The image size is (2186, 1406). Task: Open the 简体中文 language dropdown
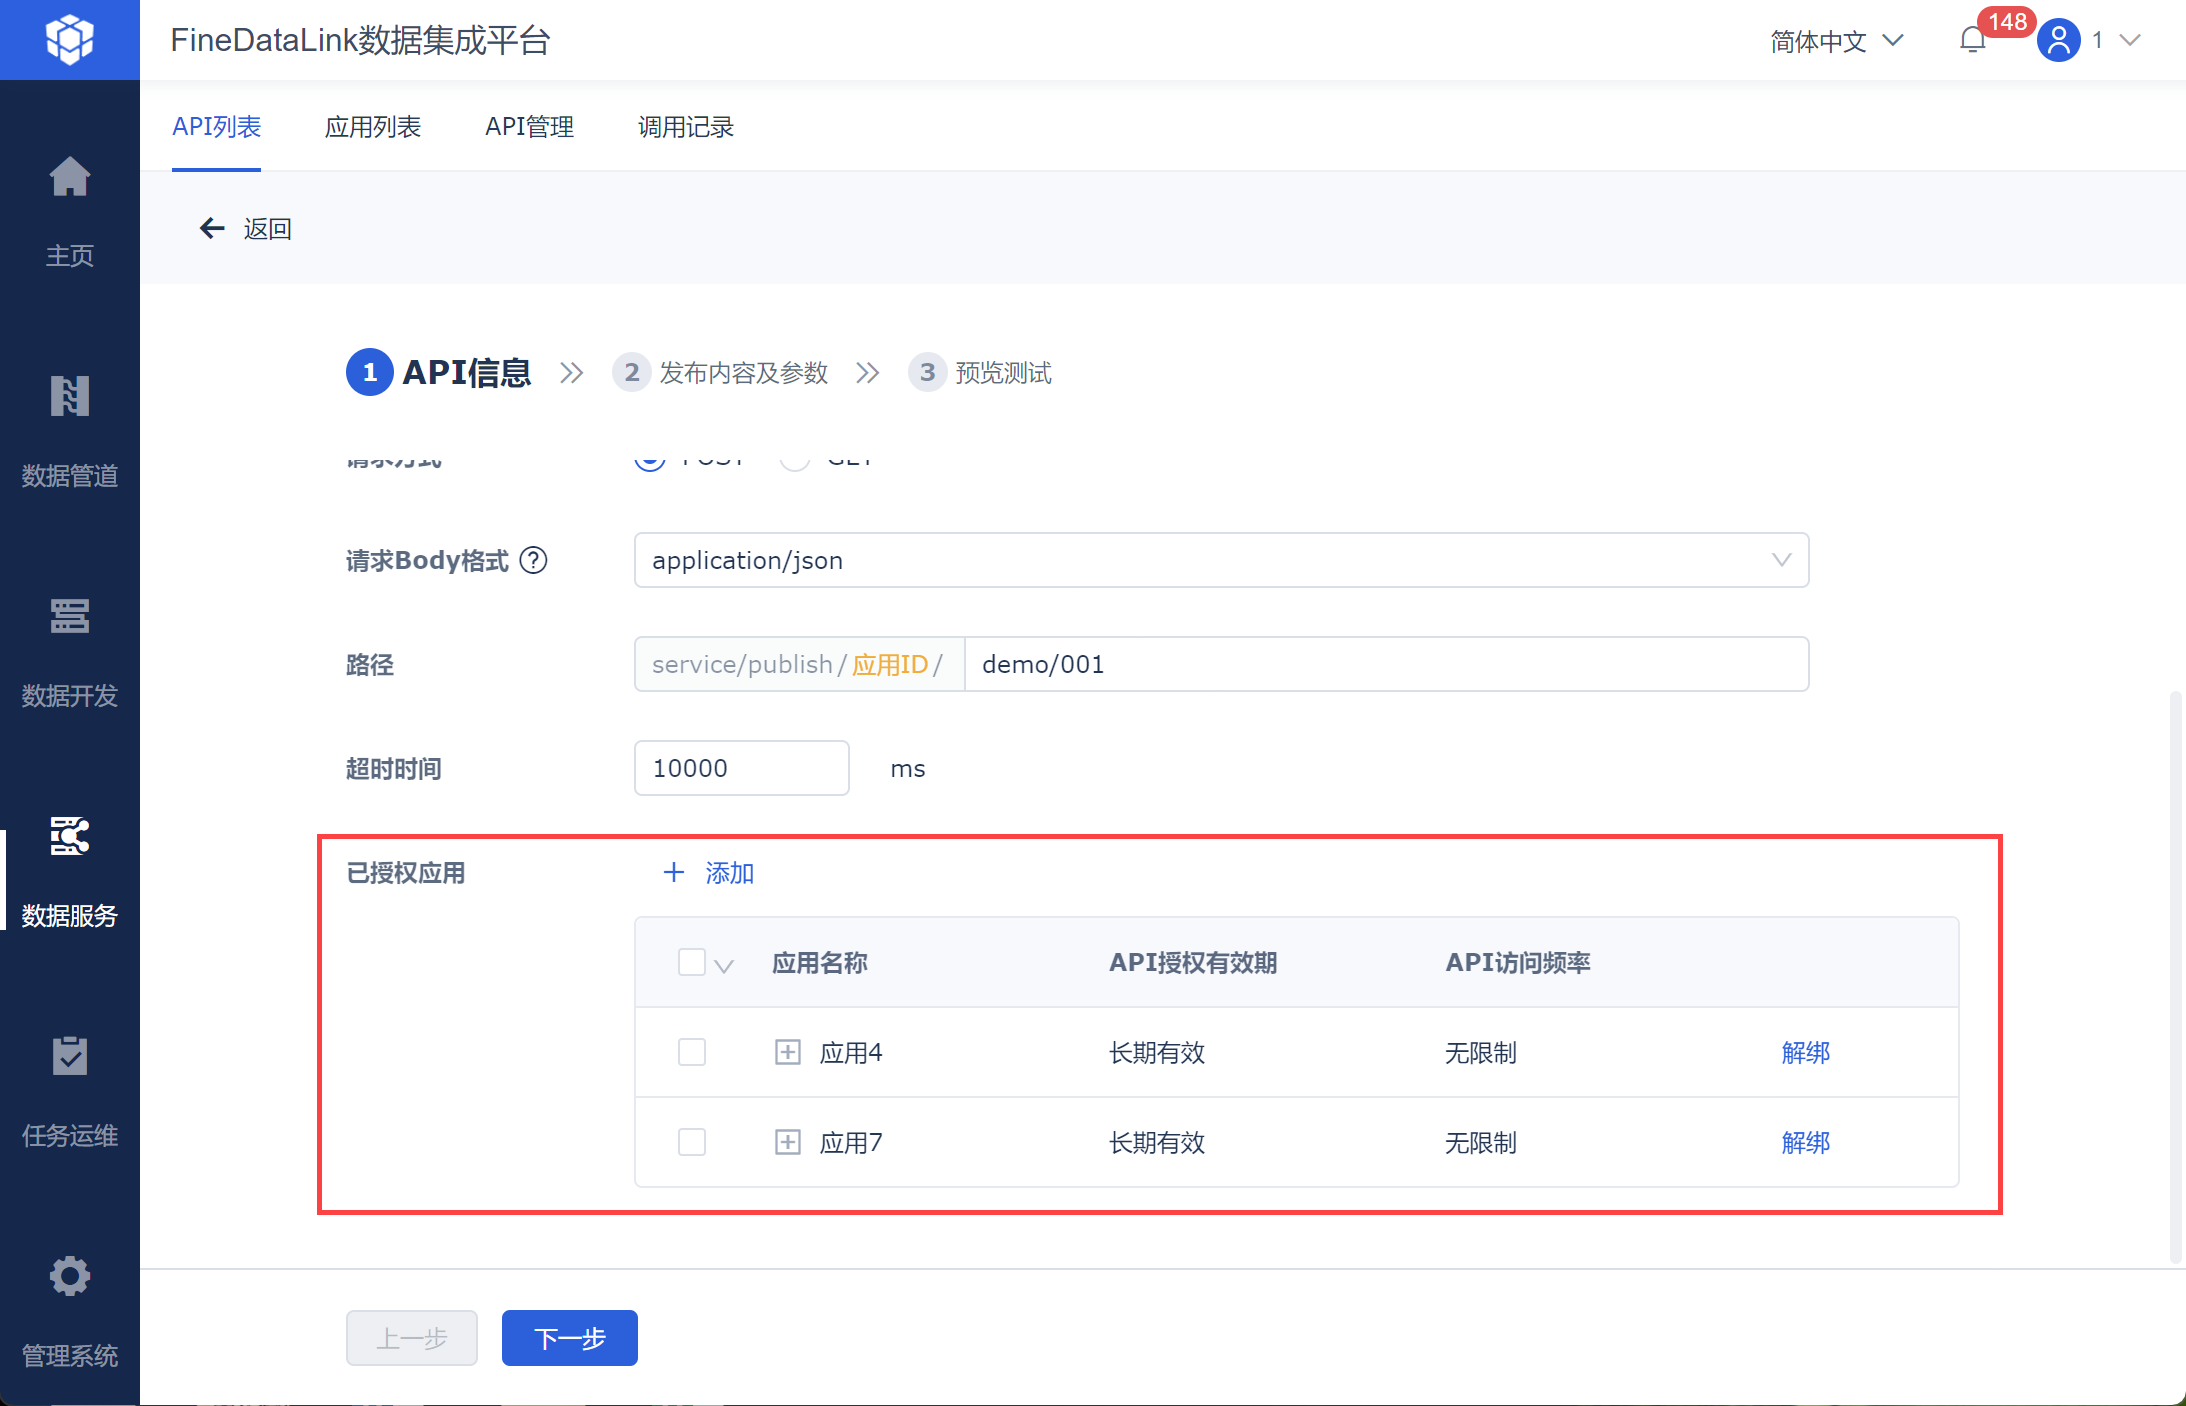tap(1836, 41)
